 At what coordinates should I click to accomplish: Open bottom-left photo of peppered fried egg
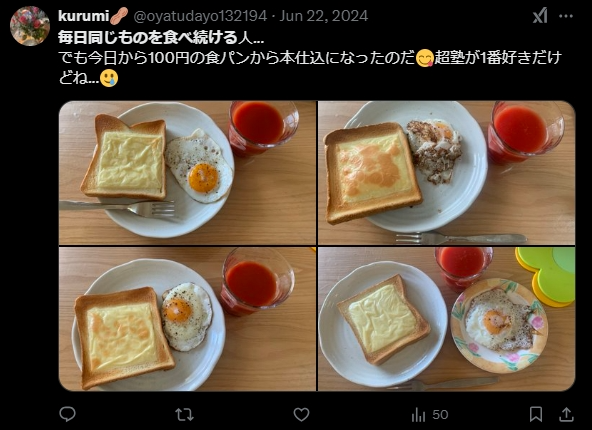coord(187,319)
